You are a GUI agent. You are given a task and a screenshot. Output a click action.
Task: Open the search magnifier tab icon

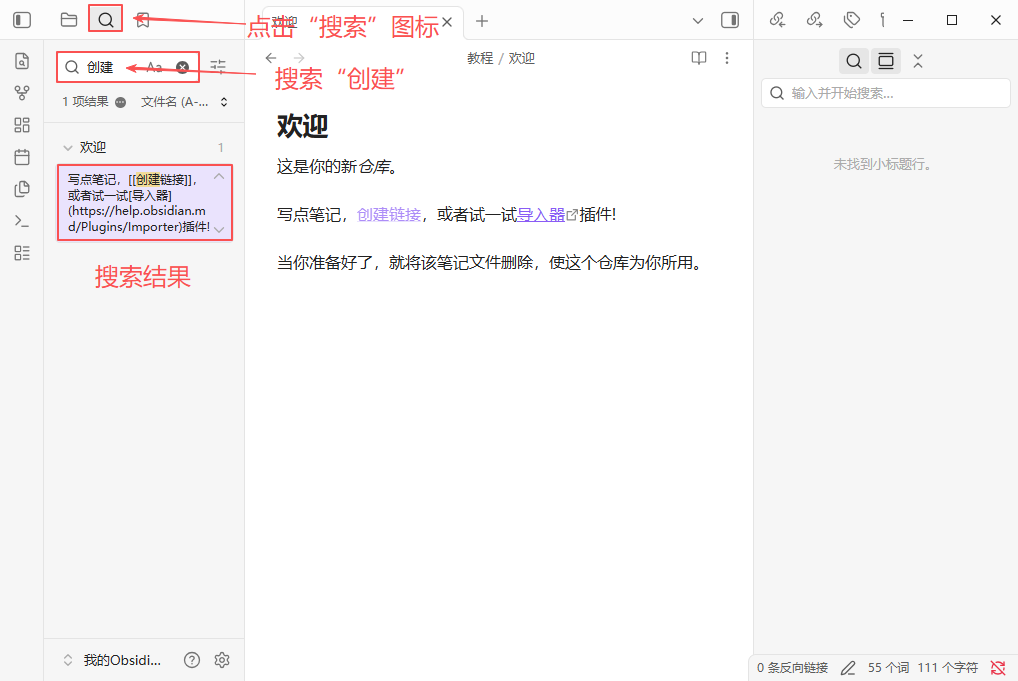click(x=106, y=20)
